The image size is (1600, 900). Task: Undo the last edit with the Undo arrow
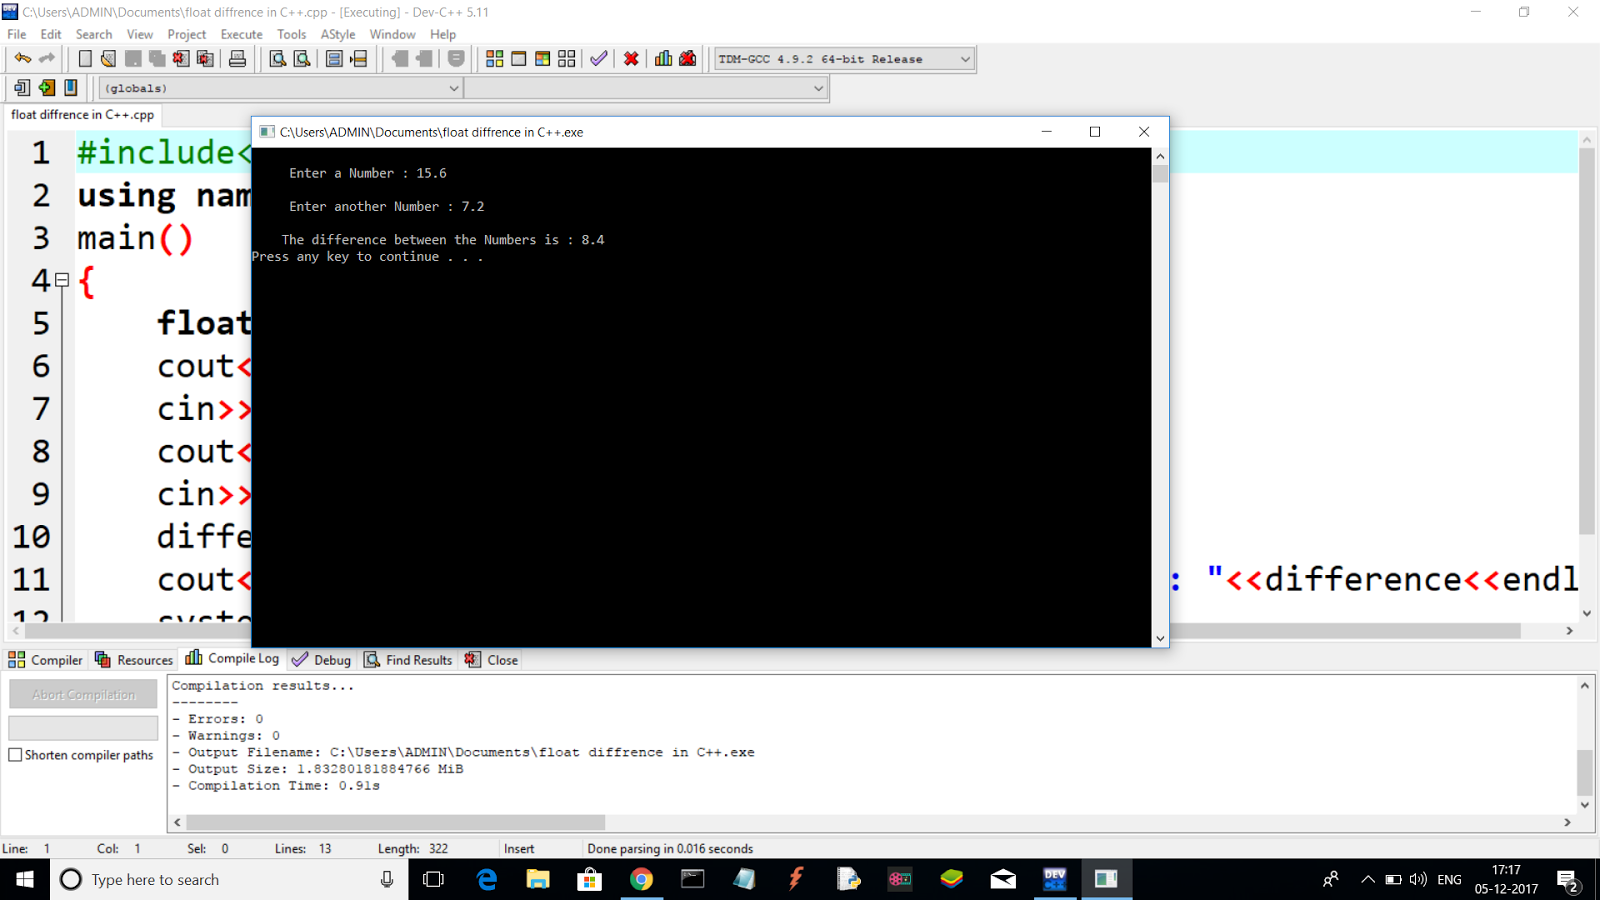tap(22, 58)
